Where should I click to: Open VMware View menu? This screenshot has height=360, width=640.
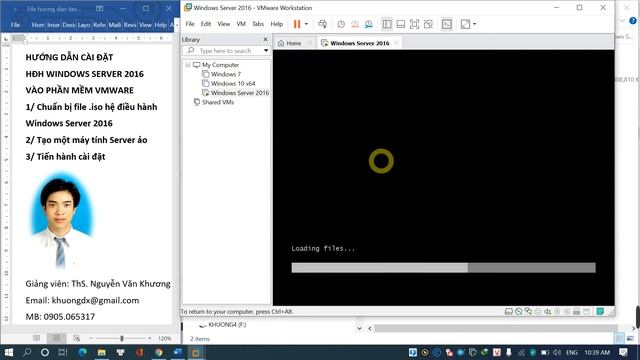tap(223, 24)
